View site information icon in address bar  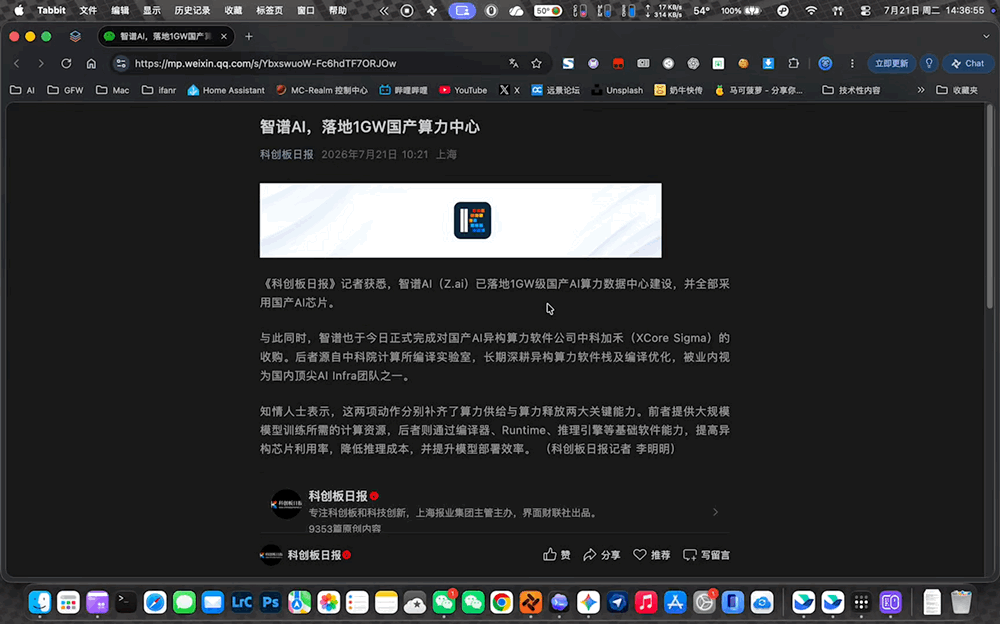121,63
